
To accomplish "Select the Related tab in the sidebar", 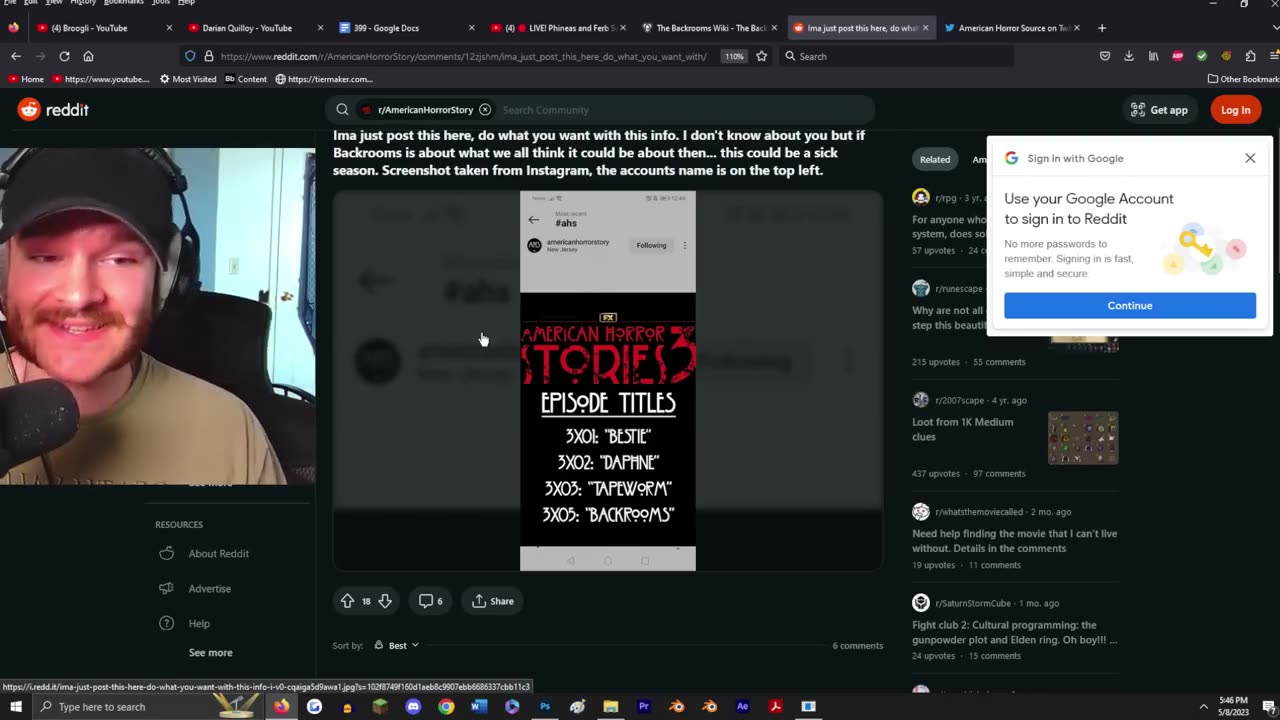I will pyautogui.click(x=935, y=159).
